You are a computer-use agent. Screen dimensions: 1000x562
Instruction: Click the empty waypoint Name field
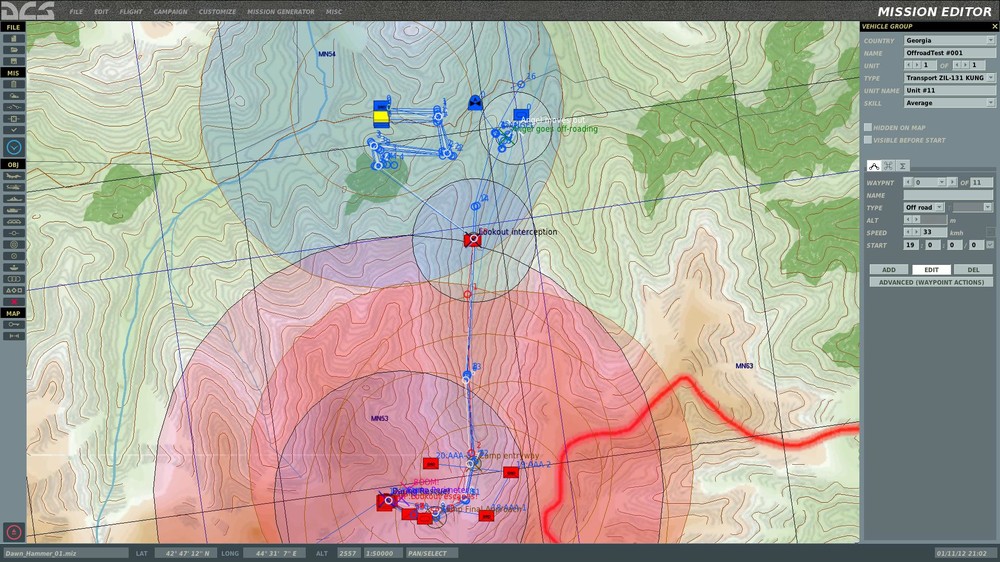(x=948, y=195)
